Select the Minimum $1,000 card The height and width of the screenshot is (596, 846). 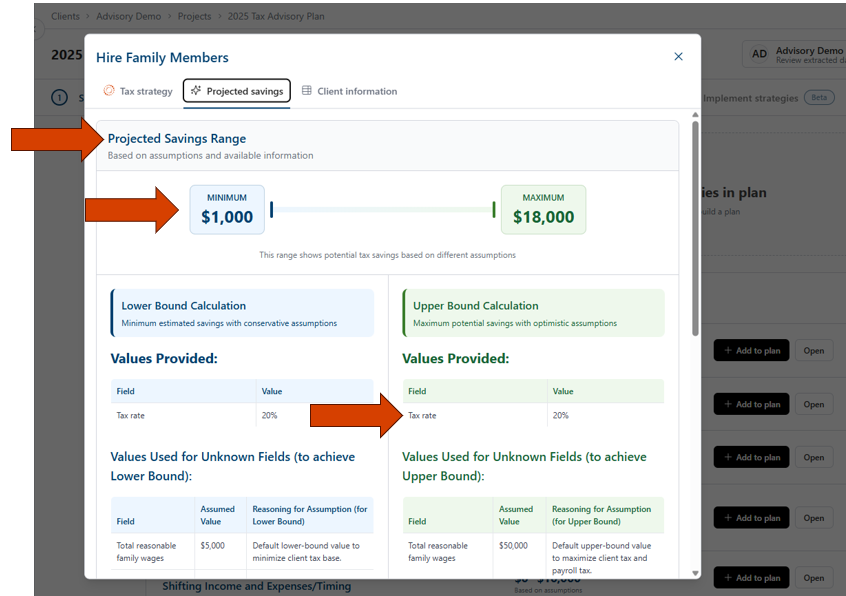[227, 209]
